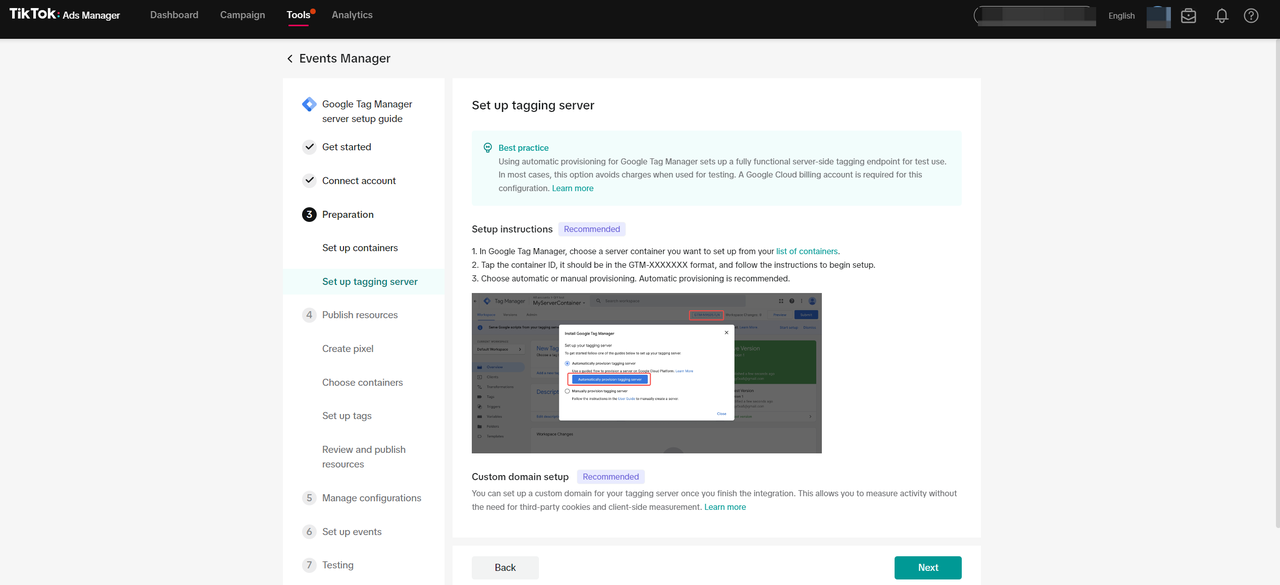The image size is (1280, 585).
Task: Click the GTM setup instructions screenshot
Action: click(646, 372)
